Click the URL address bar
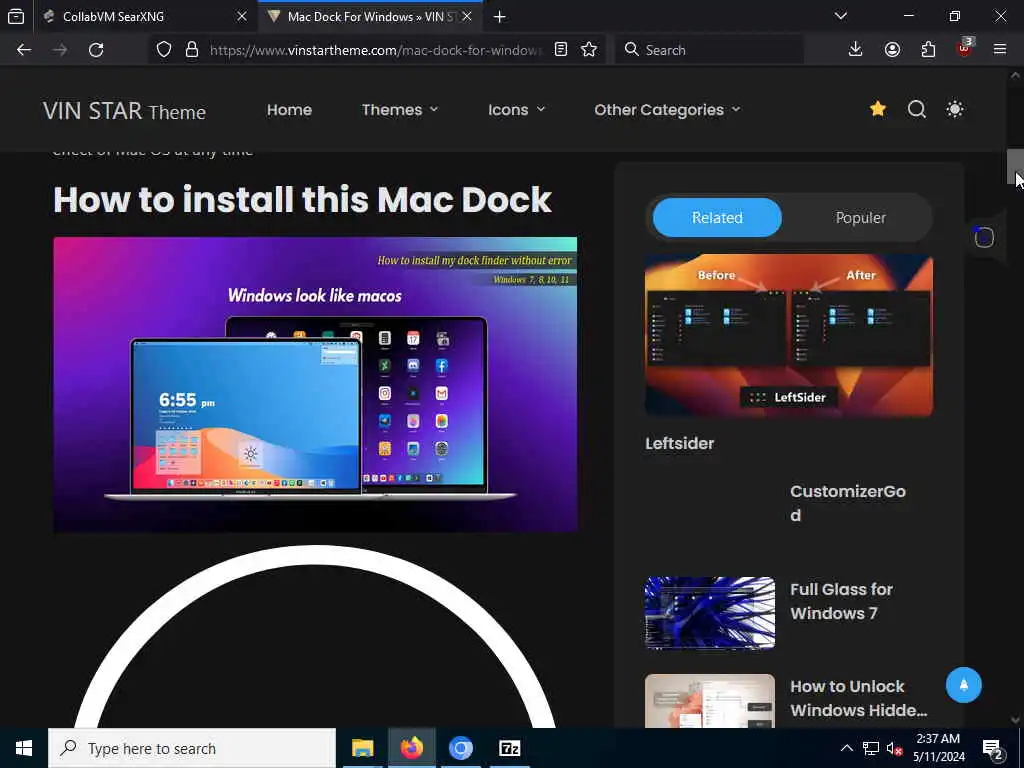This screenshot has height=768, width=1024. coord(376,50)
